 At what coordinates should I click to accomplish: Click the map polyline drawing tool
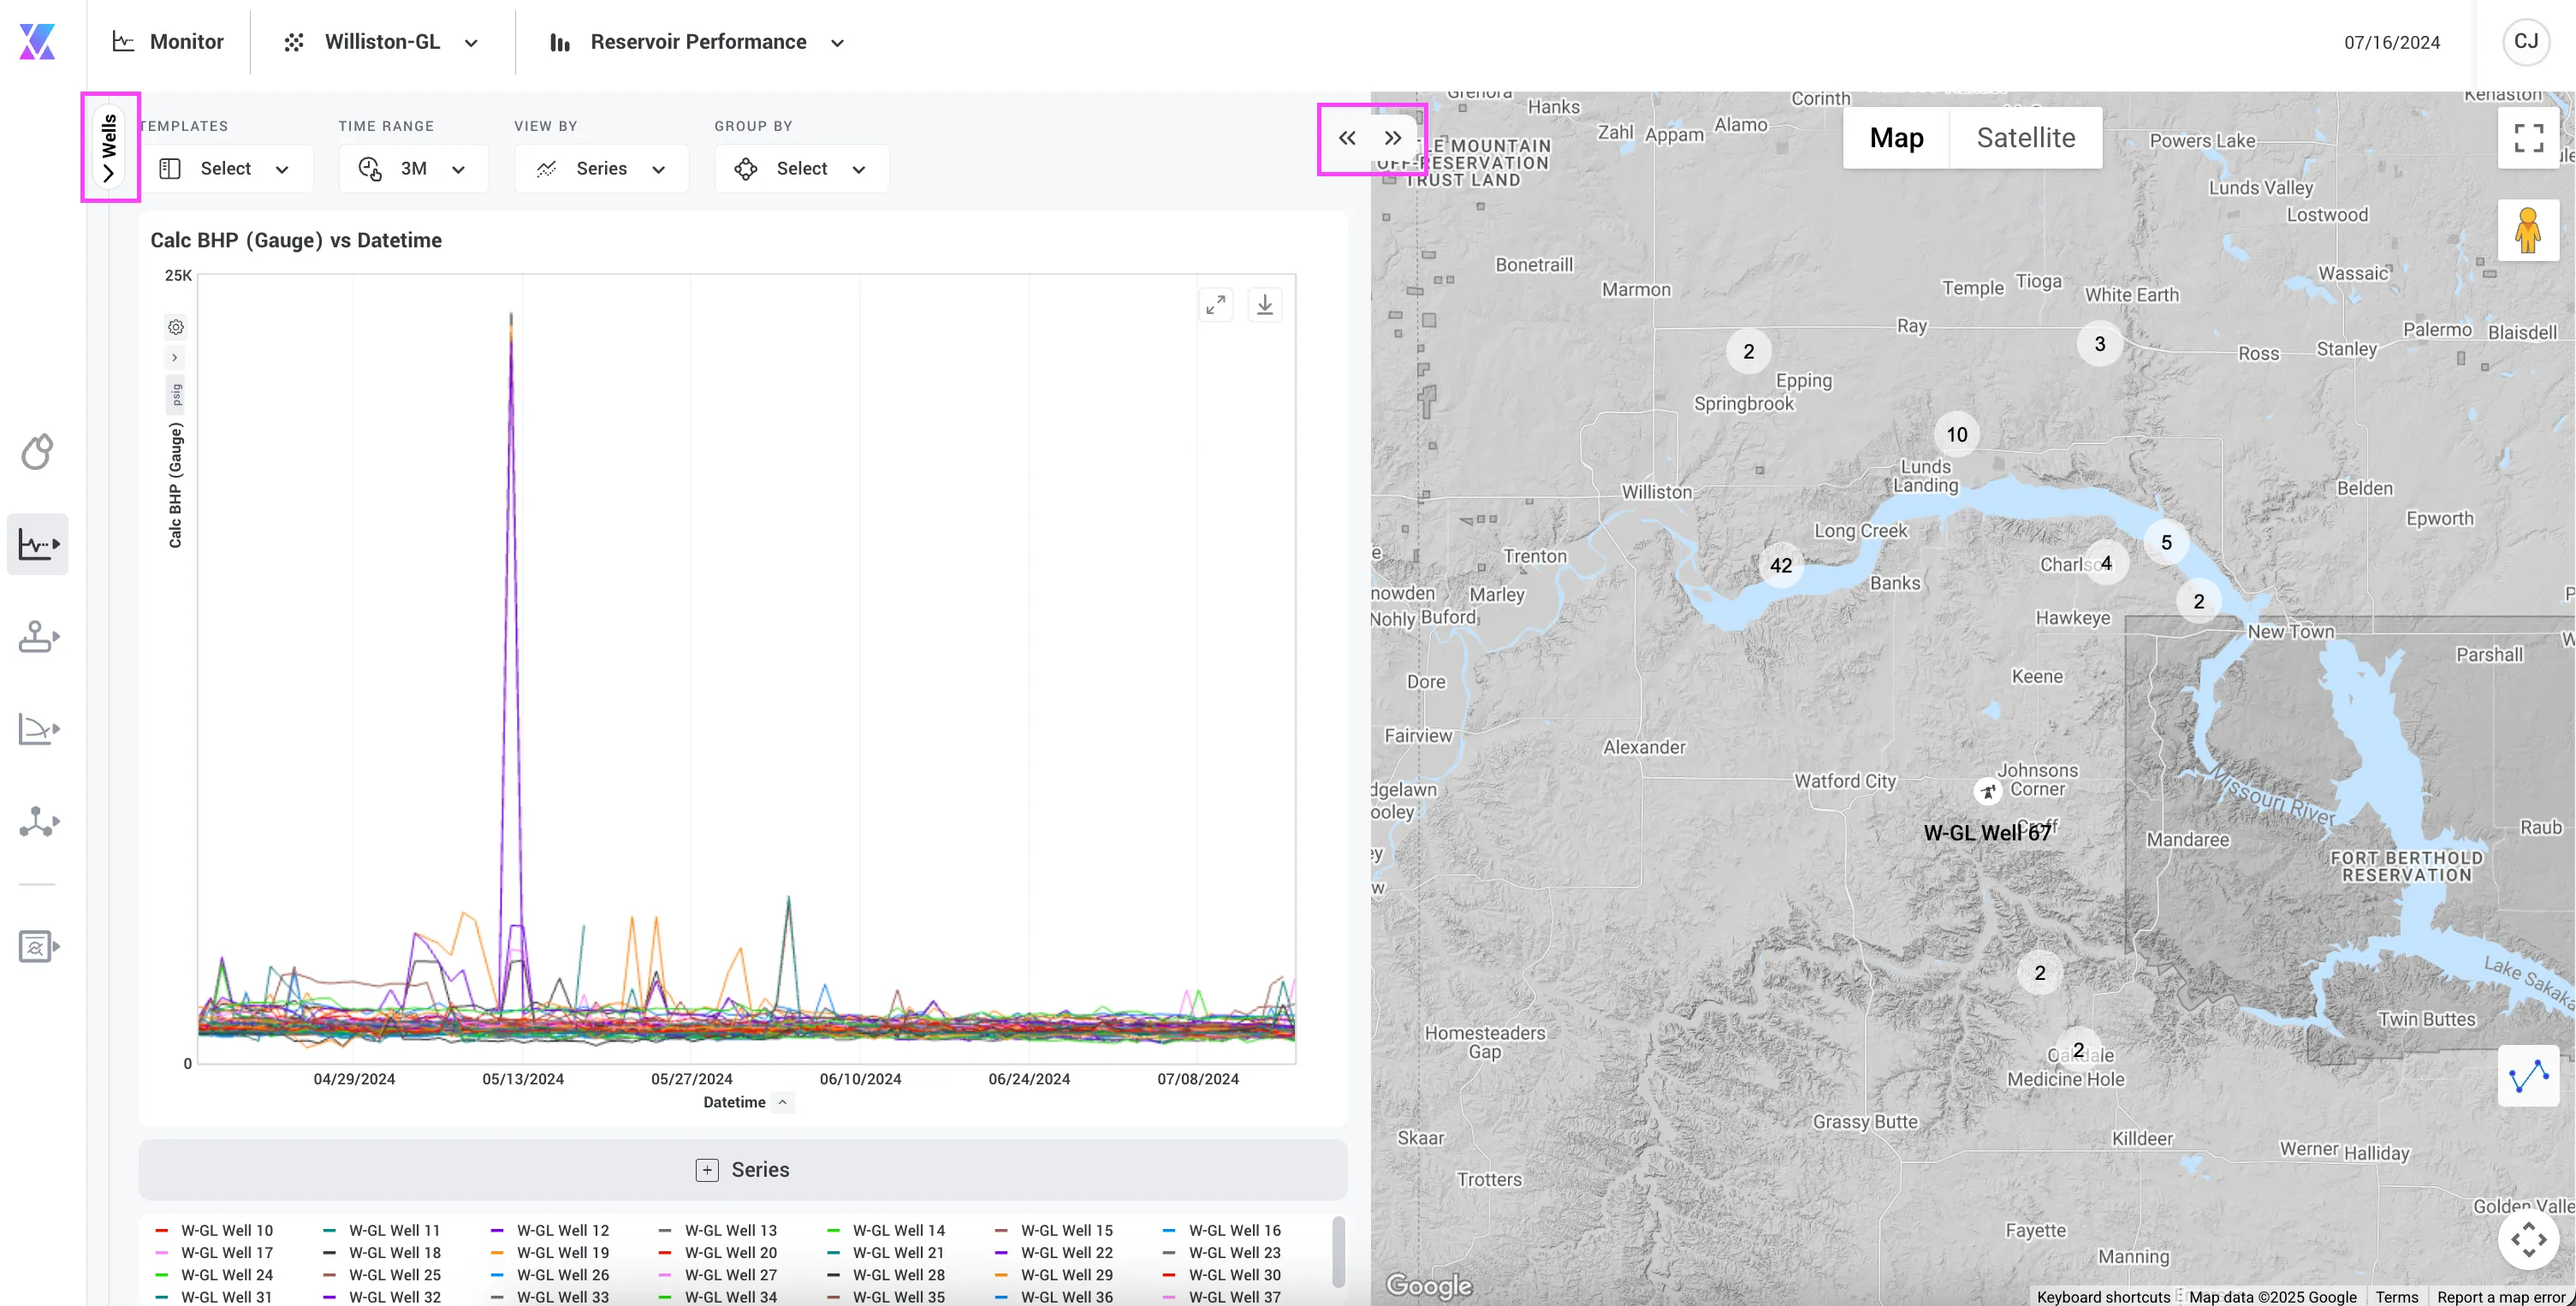(x=2528, y=1076)
